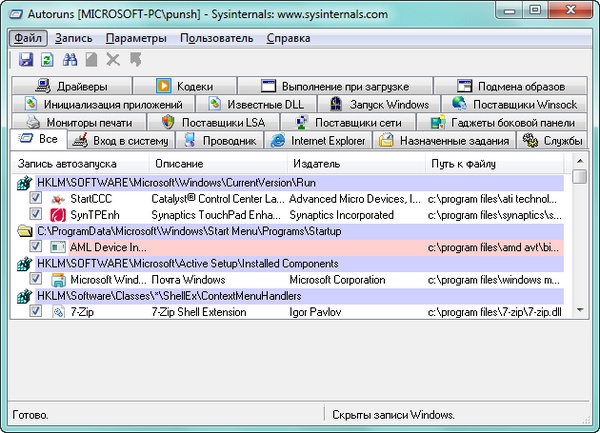Click the Save (floppy disk) toolbar icon

[x=26, y=60]
